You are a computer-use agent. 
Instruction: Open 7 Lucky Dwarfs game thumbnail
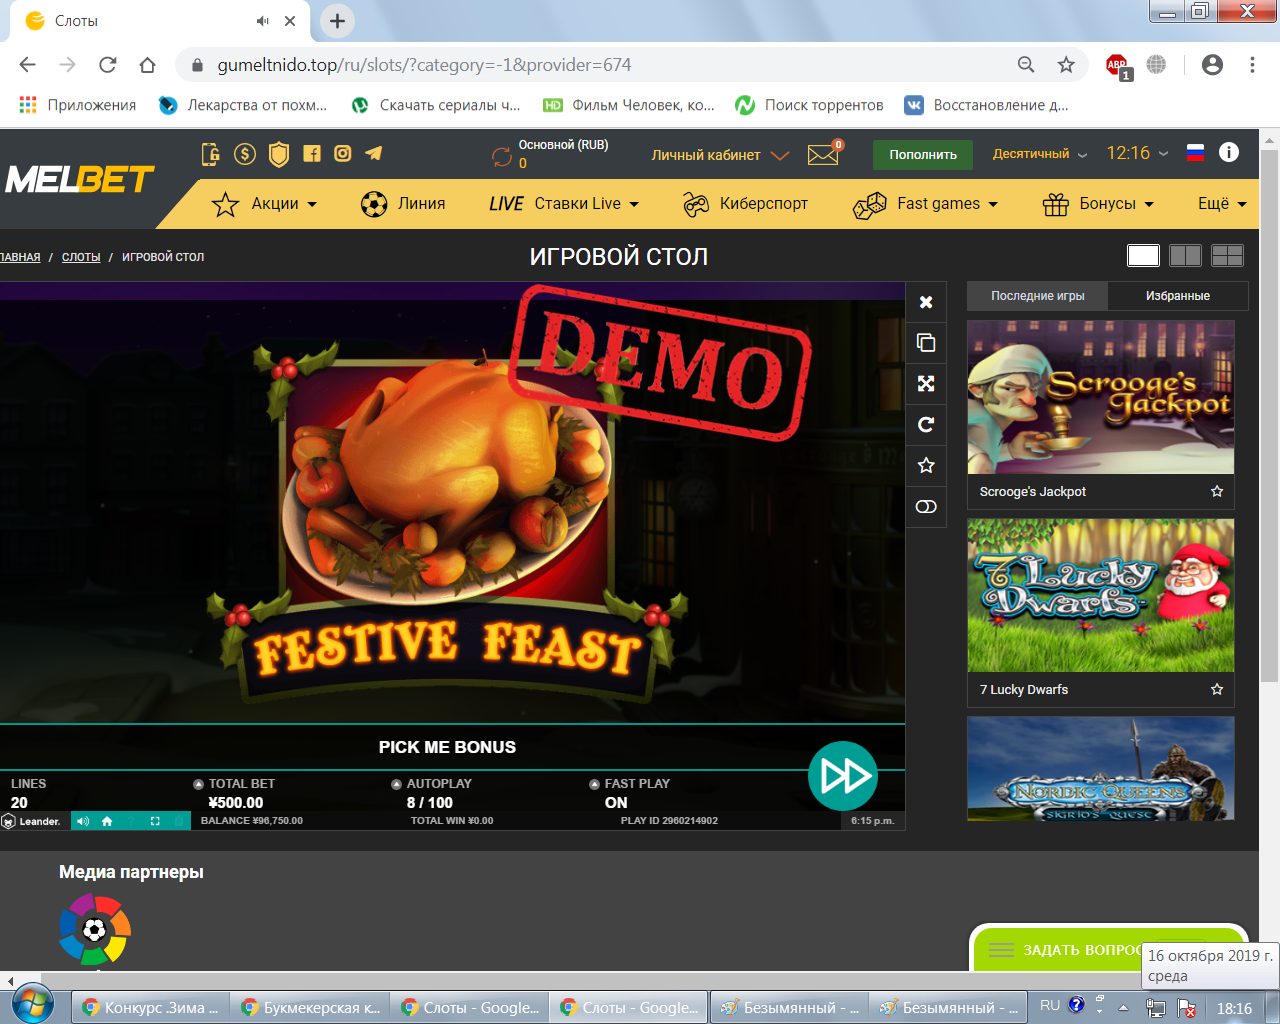point(1100,595)
